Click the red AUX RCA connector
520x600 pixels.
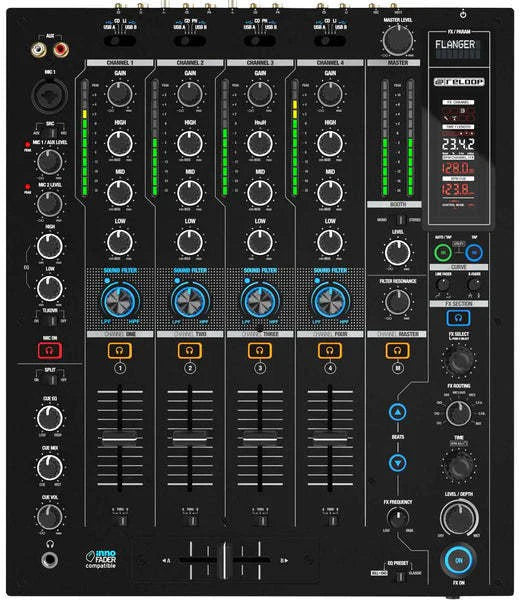(x=61, y=49)
